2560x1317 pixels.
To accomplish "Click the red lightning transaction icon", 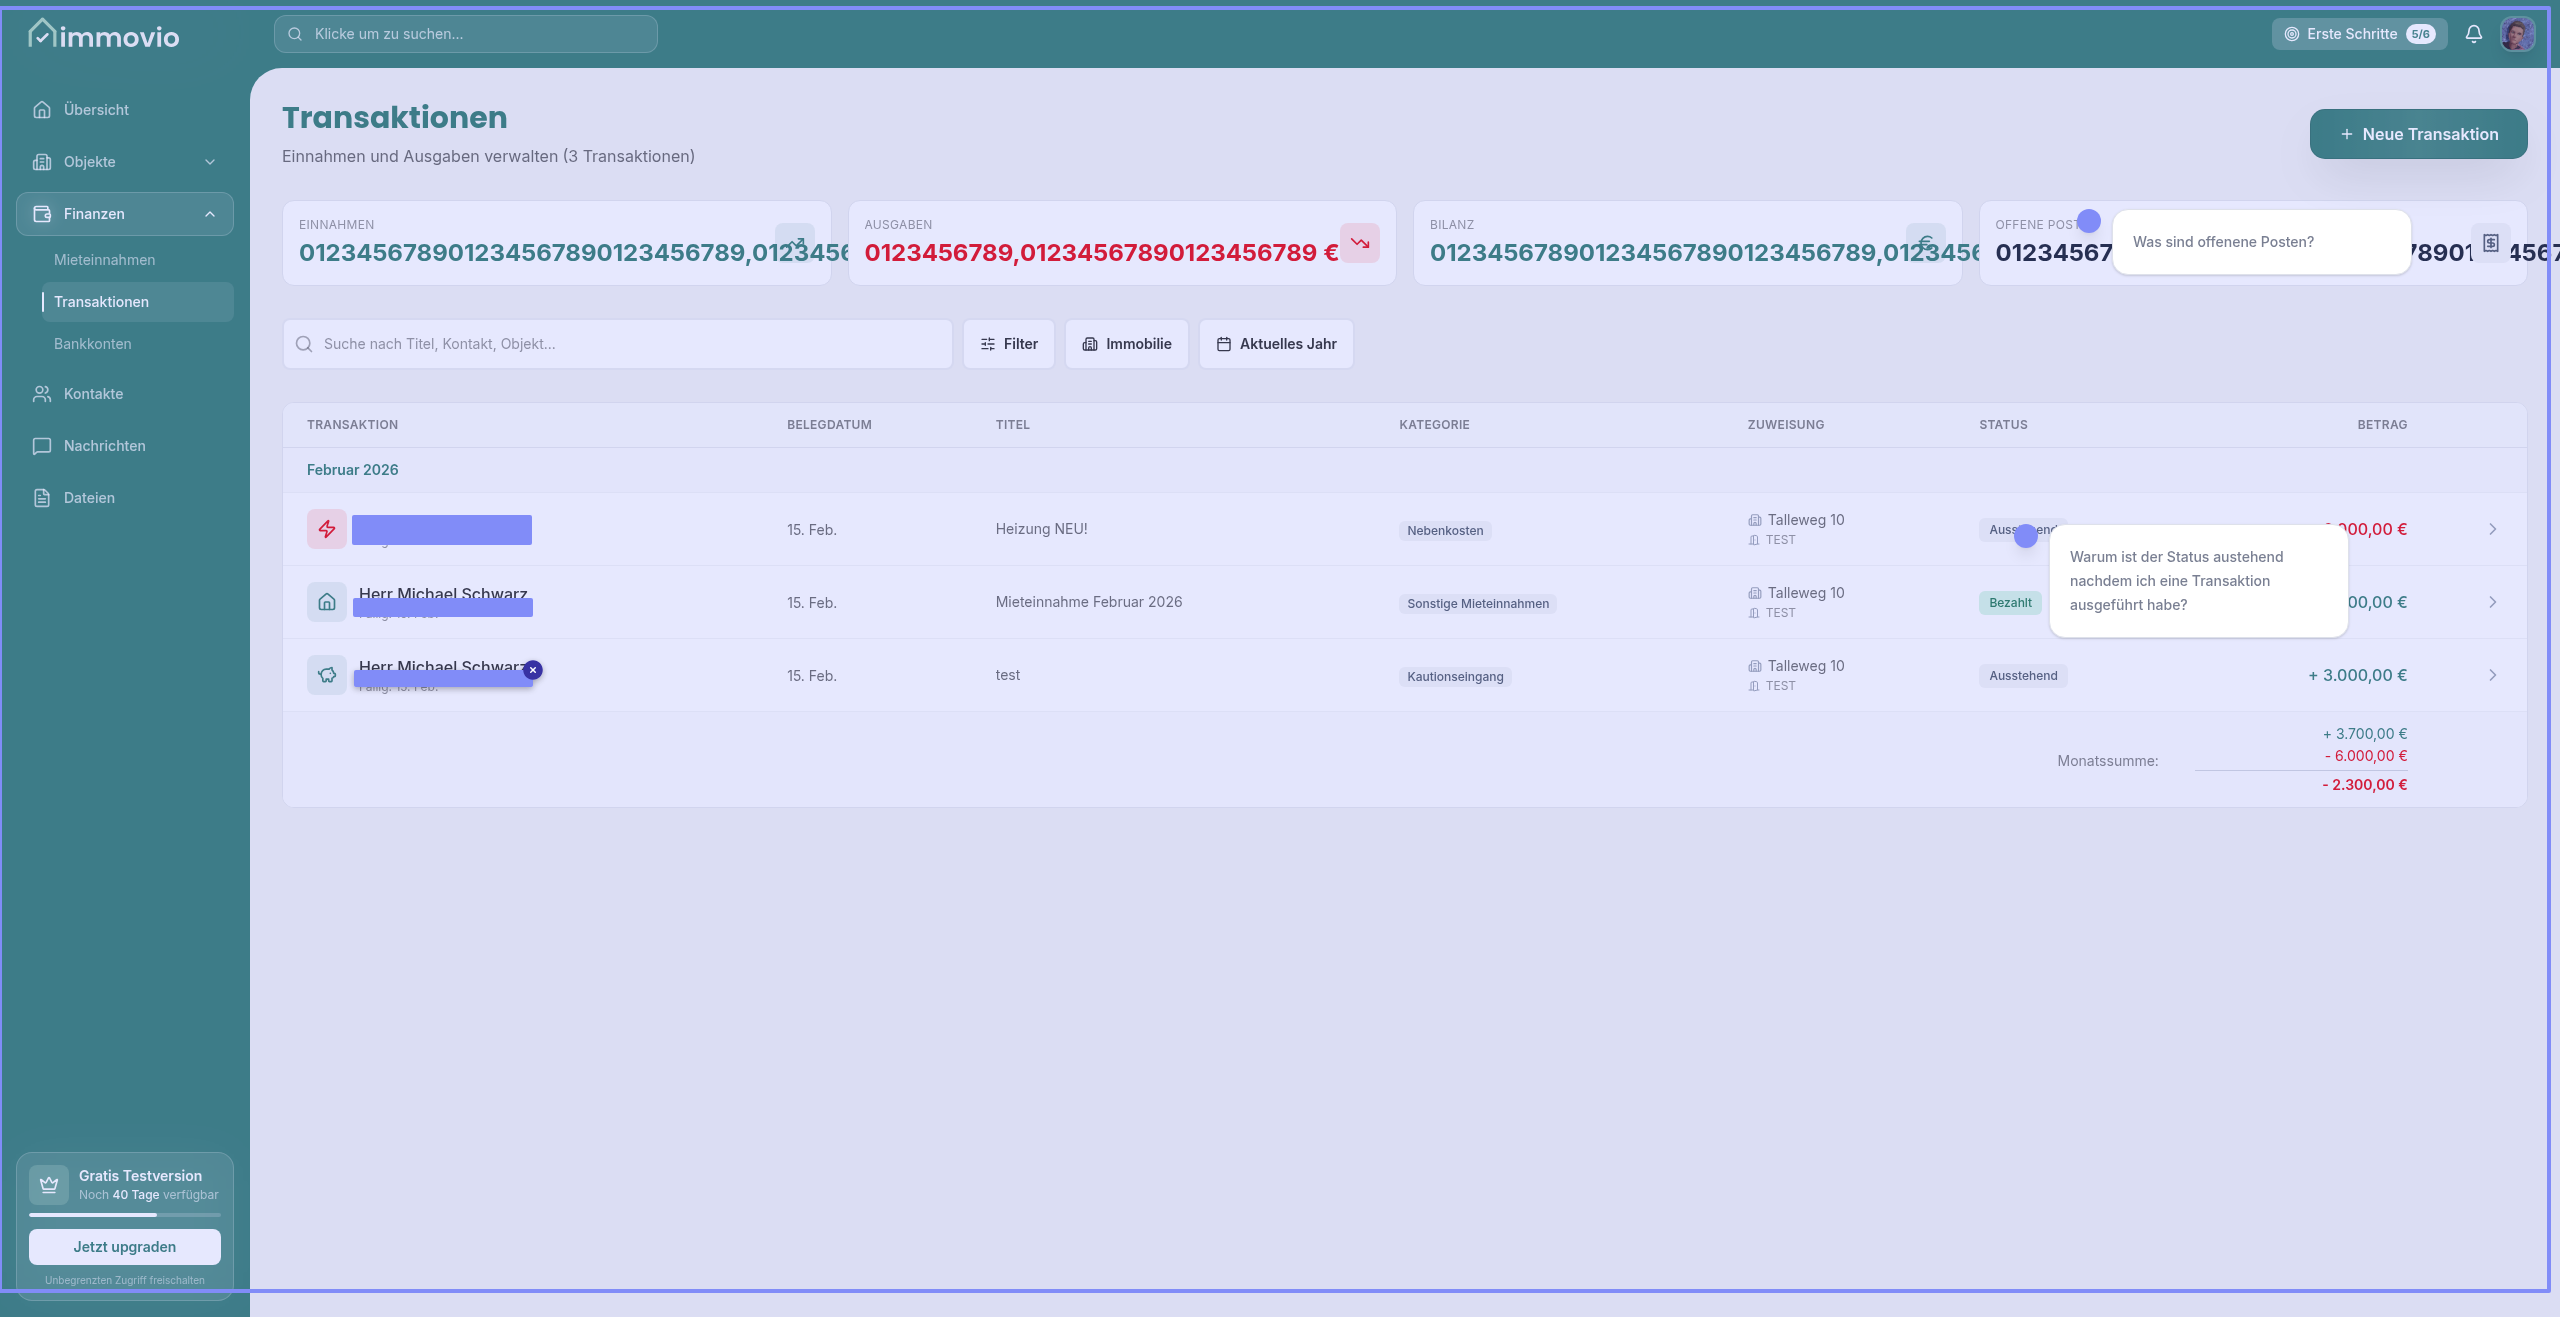I will coord(327,529).
